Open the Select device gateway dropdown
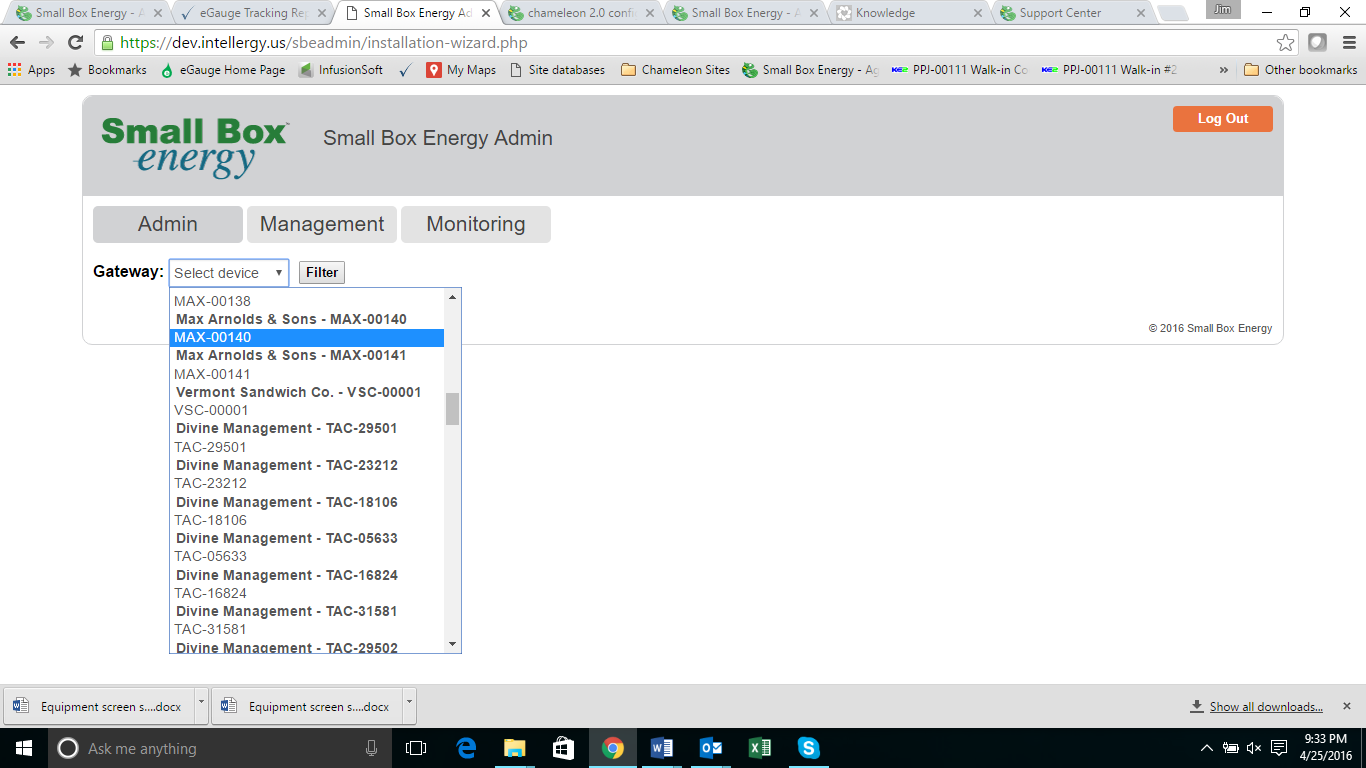Image resolution: width=1366 pixels, height=768 pixels. coord(229,272)
